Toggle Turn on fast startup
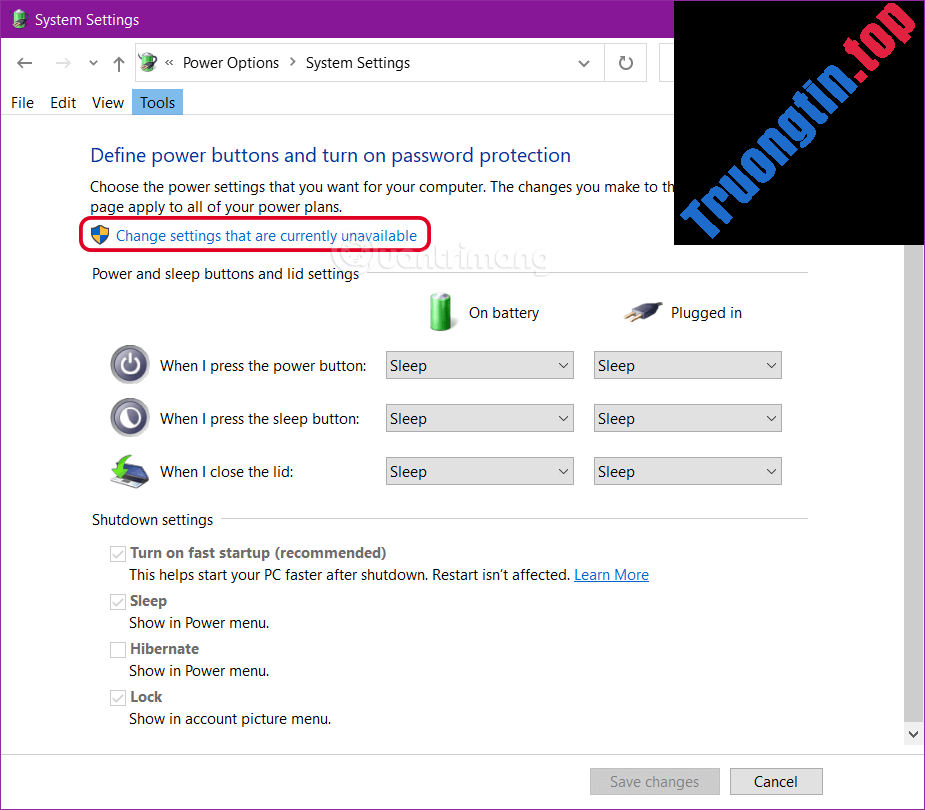 tap(117, 553)
